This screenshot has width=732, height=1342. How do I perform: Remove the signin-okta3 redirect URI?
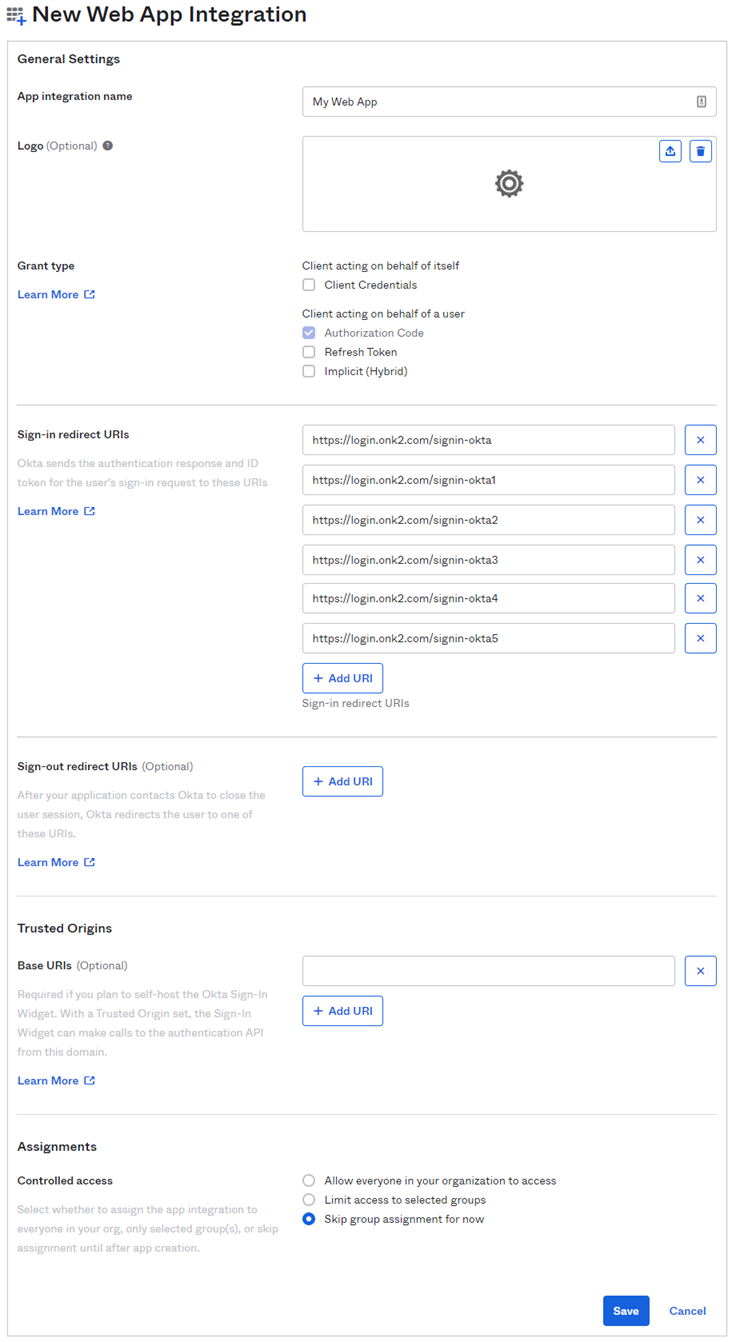700,559
